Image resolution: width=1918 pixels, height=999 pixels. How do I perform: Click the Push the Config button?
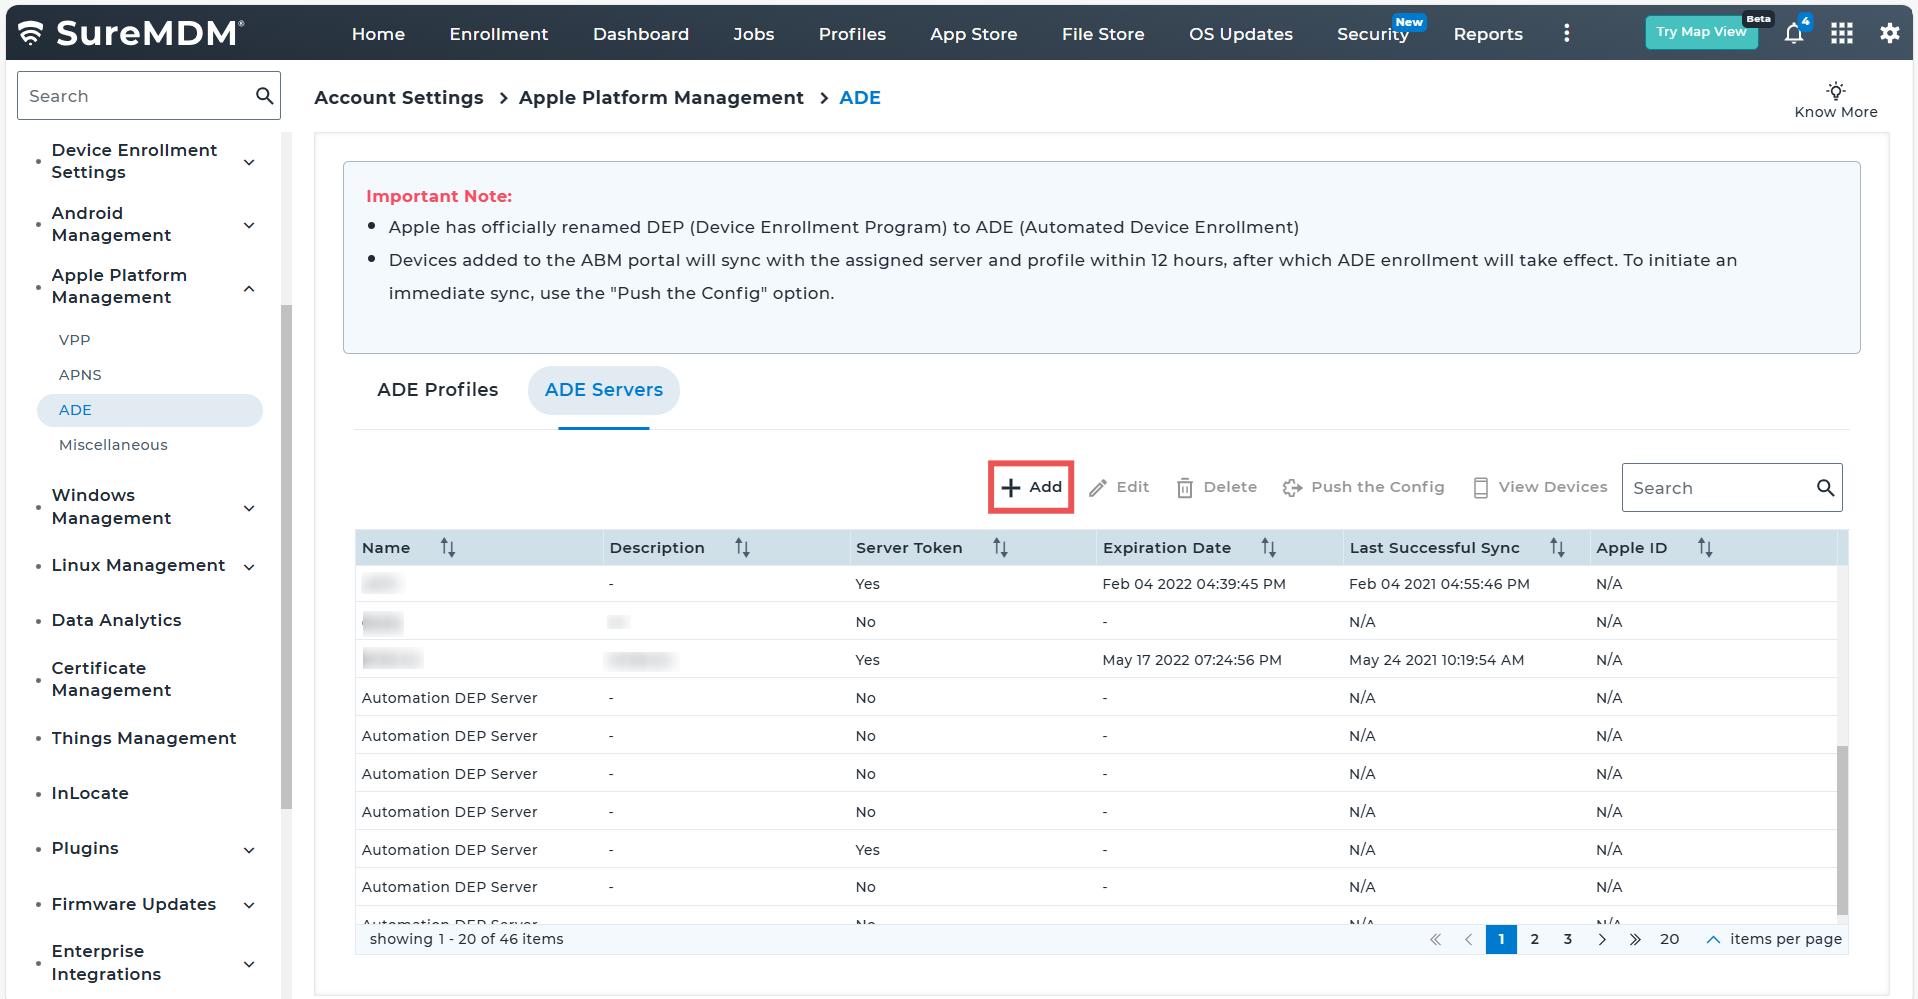1363,487
